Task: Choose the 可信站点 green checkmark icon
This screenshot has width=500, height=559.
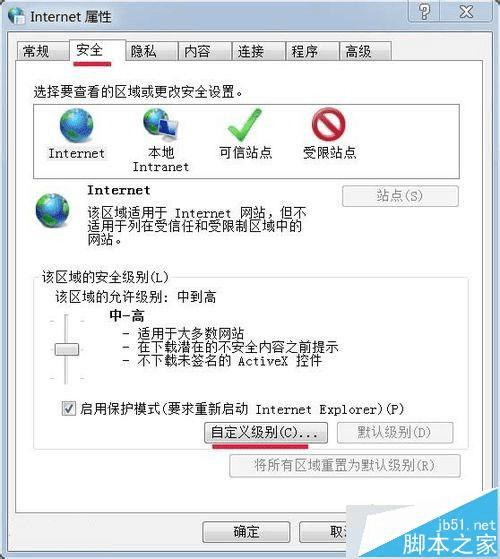Action: tap(245, 124)
